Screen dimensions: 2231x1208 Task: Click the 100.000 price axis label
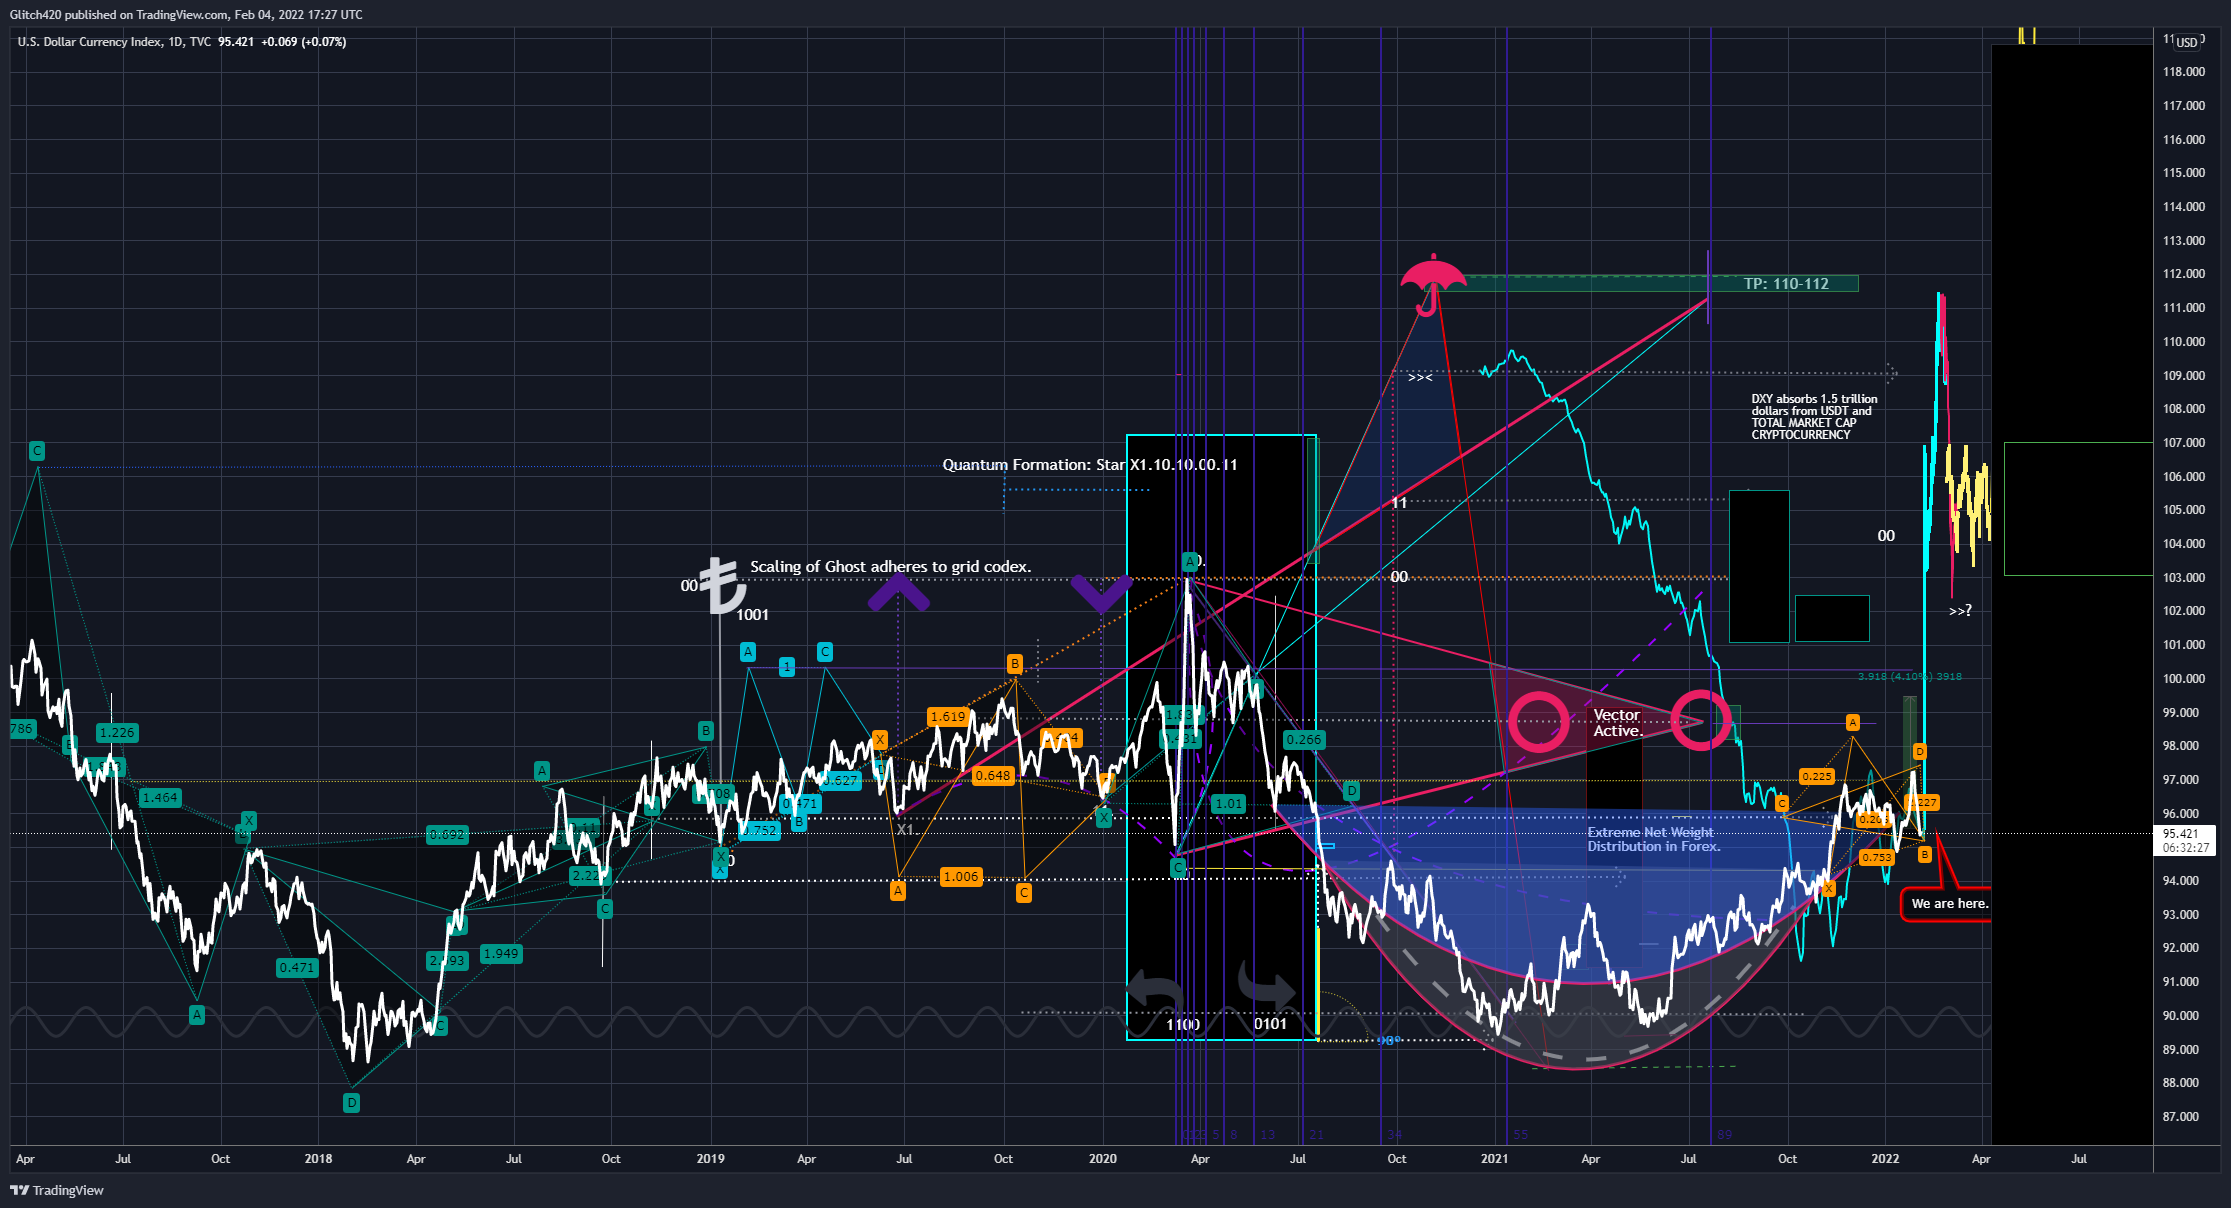(2184, 679)
